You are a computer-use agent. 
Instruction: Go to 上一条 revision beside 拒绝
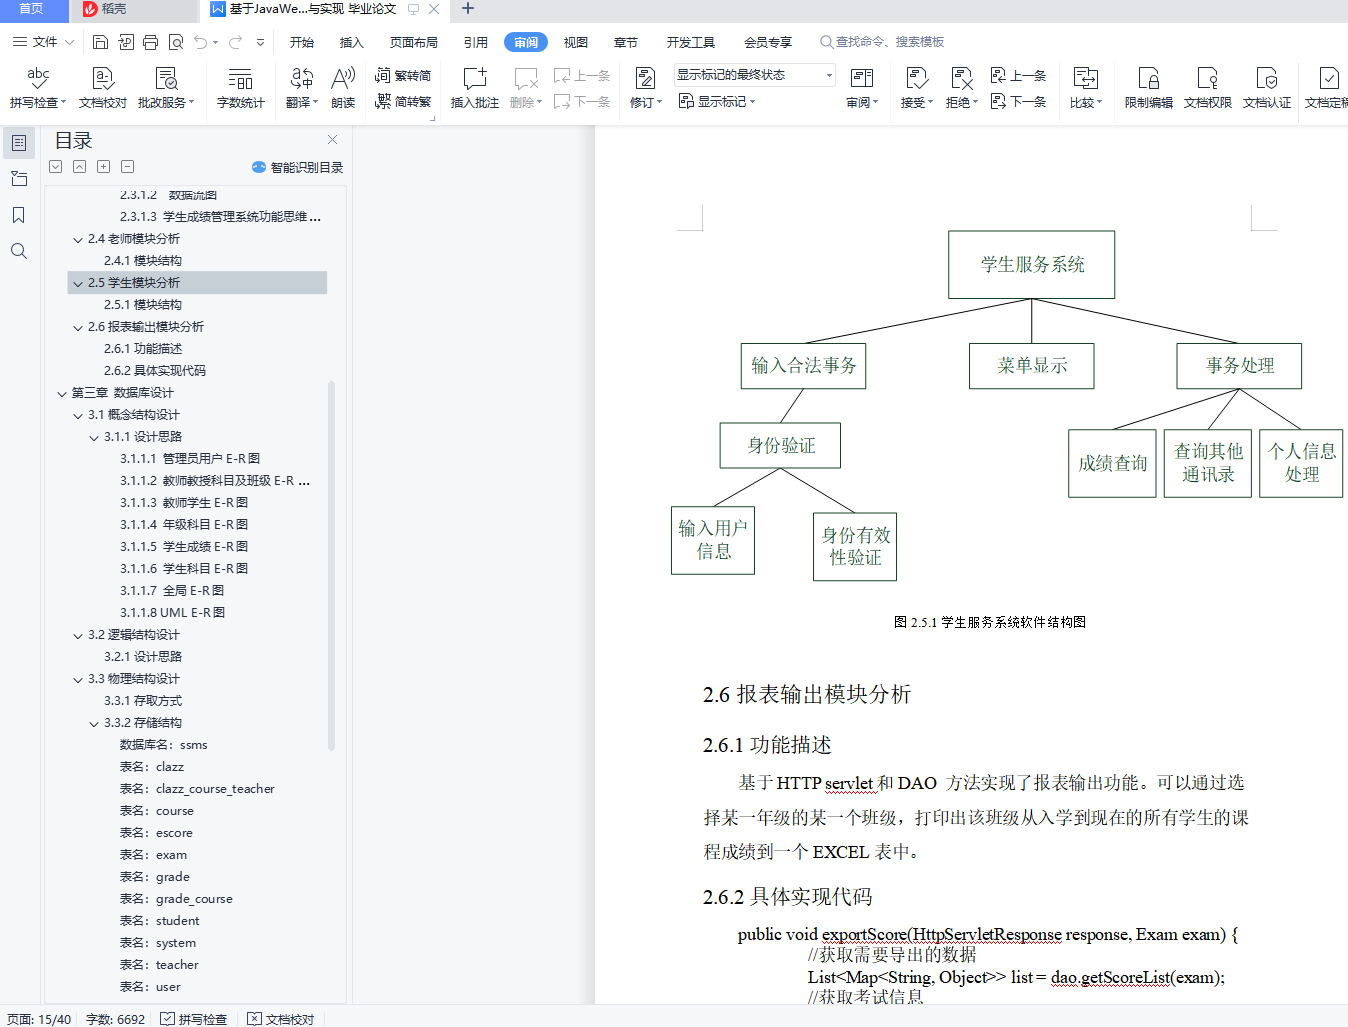coord(1018,75)
